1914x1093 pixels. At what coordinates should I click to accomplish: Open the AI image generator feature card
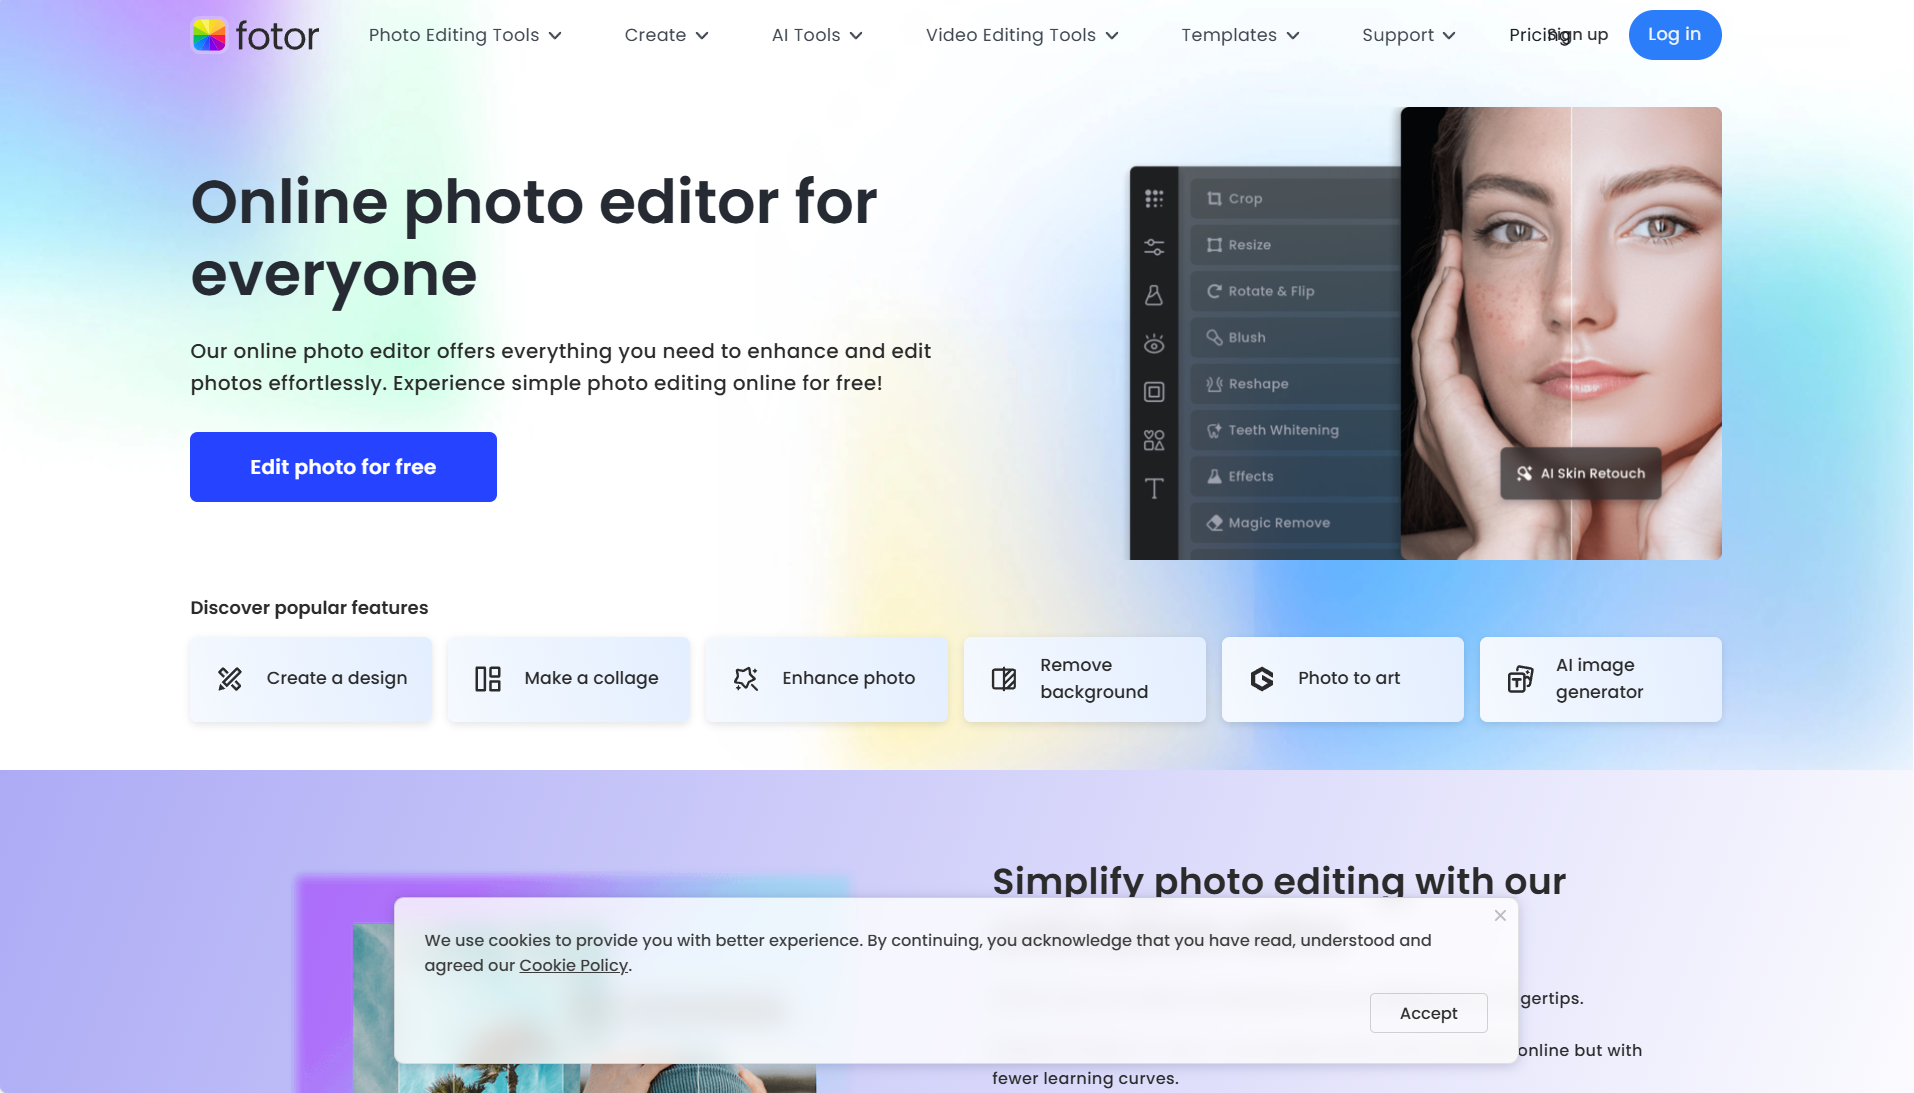pyautogui.click(x=1601, y=679)
